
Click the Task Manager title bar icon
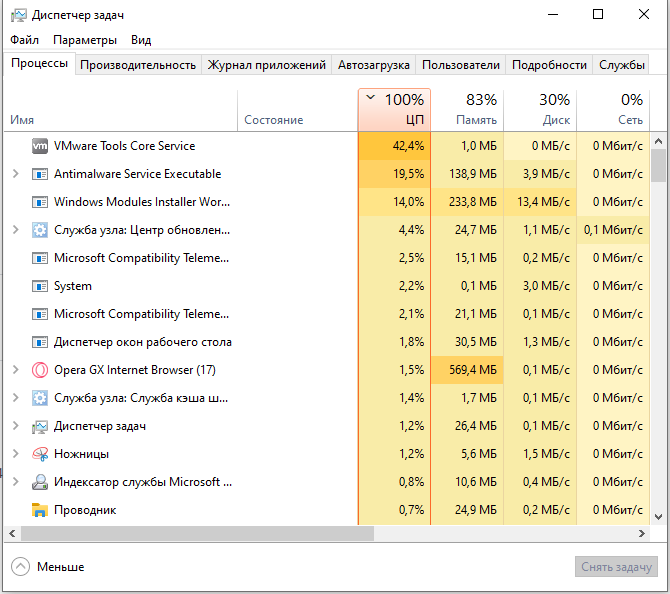point(18,15)
